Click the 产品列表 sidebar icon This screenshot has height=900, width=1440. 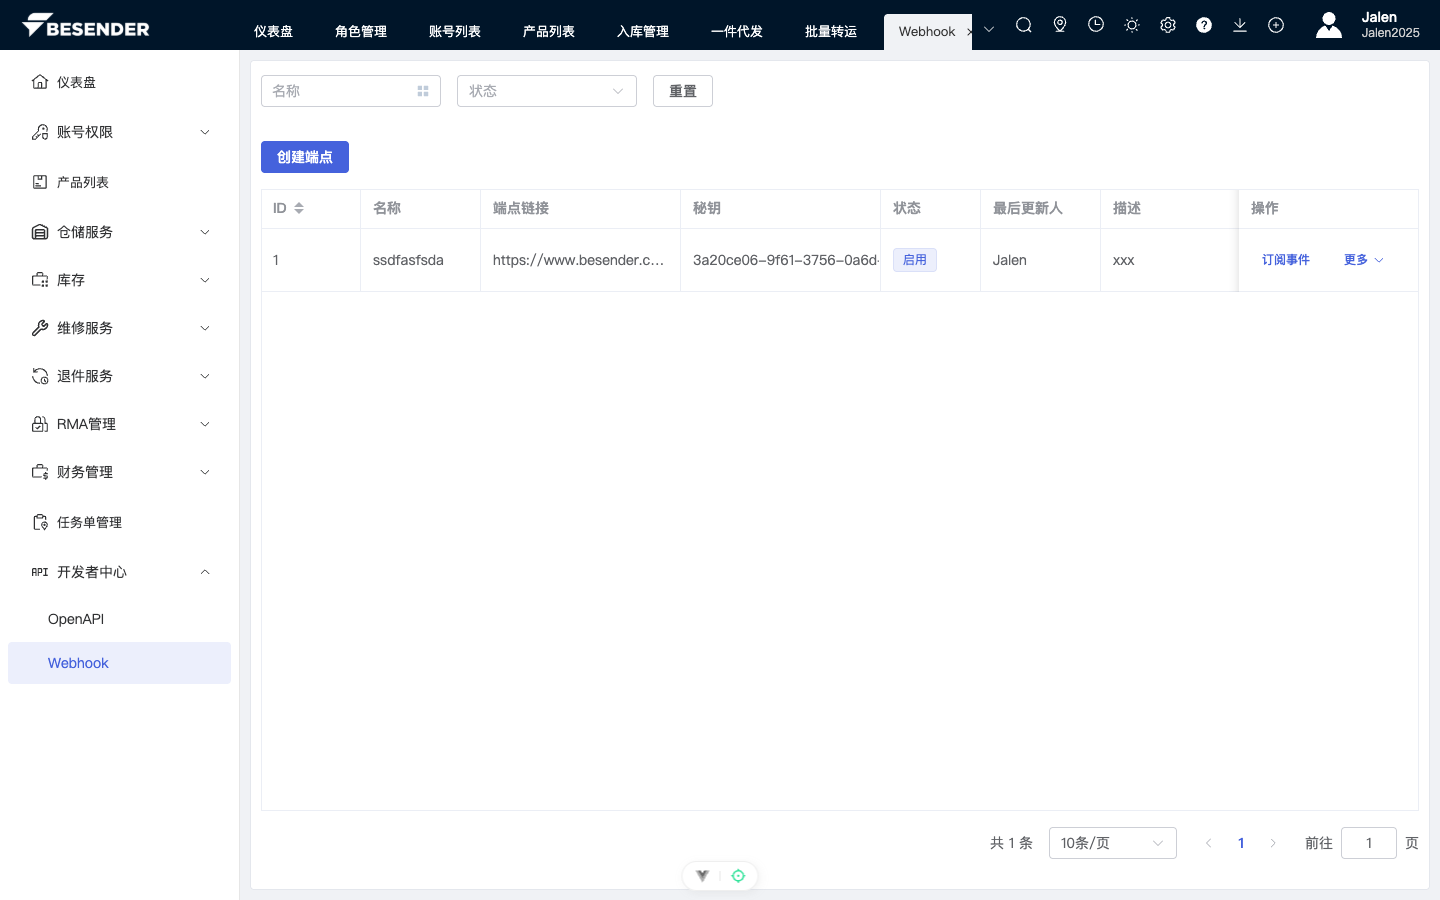tap(40, 182)
